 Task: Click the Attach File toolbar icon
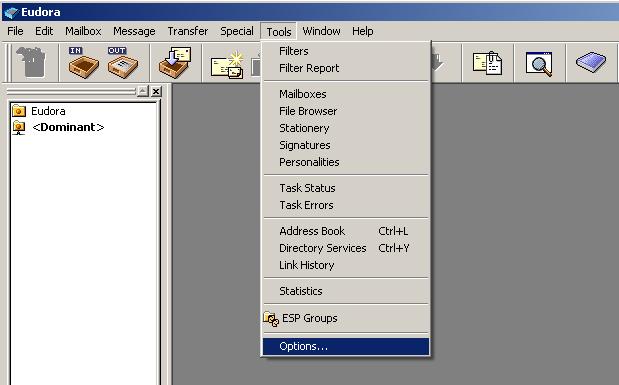488,63
